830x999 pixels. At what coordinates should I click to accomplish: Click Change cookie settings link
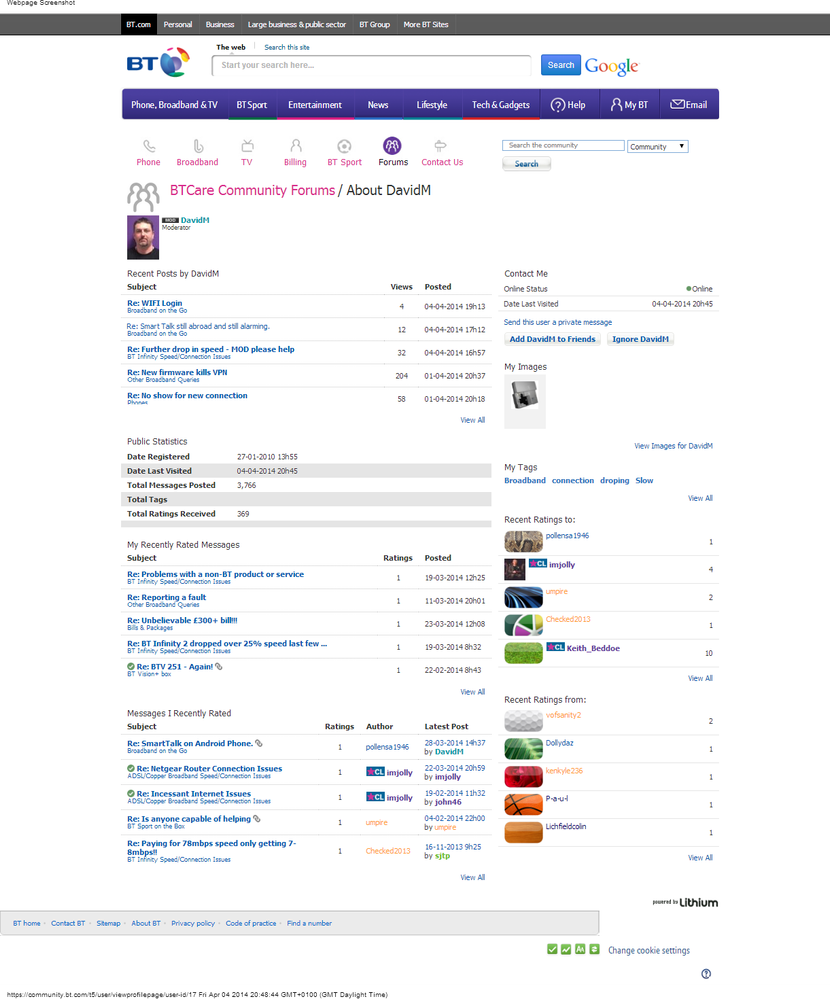(649, 951)
